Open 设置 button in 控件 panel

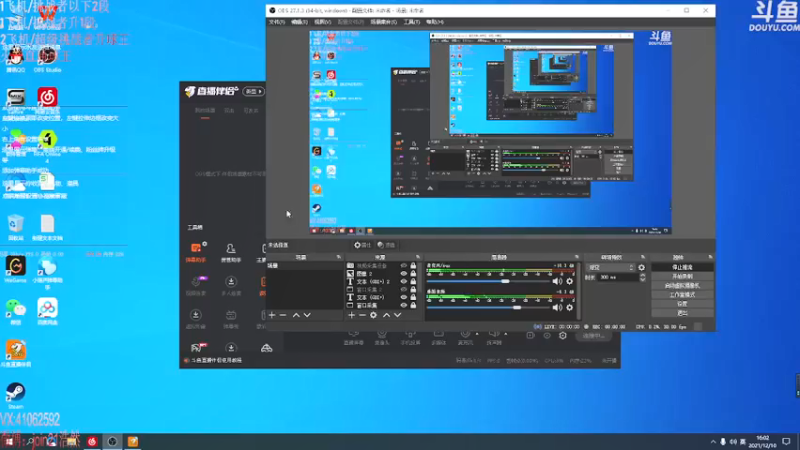tap(682, 304)
